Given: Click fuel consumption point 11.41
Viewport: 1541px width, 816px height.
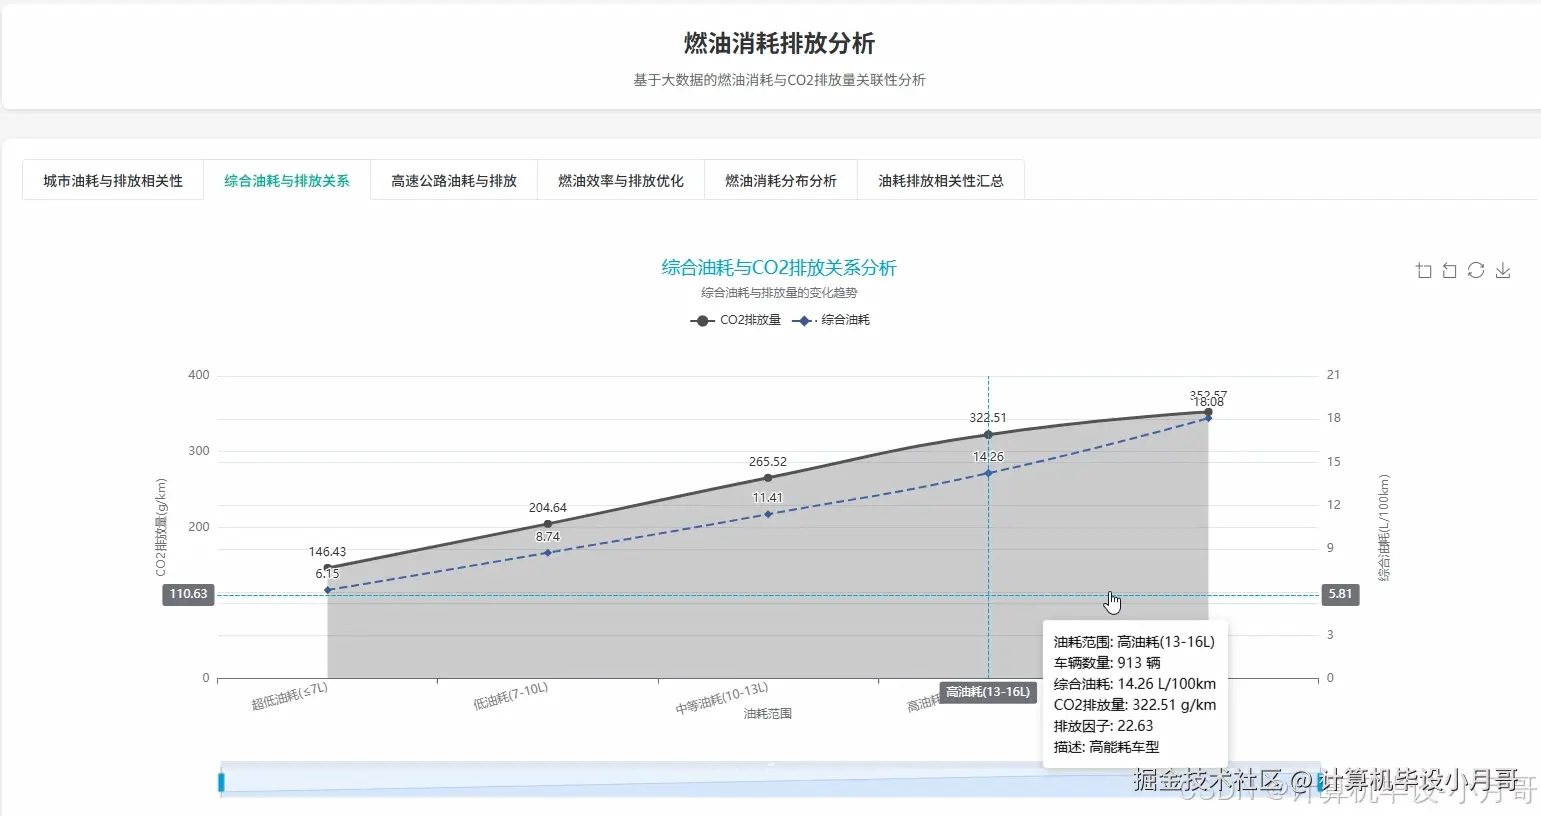Looking at the screenshot, I should pos(768,514).
